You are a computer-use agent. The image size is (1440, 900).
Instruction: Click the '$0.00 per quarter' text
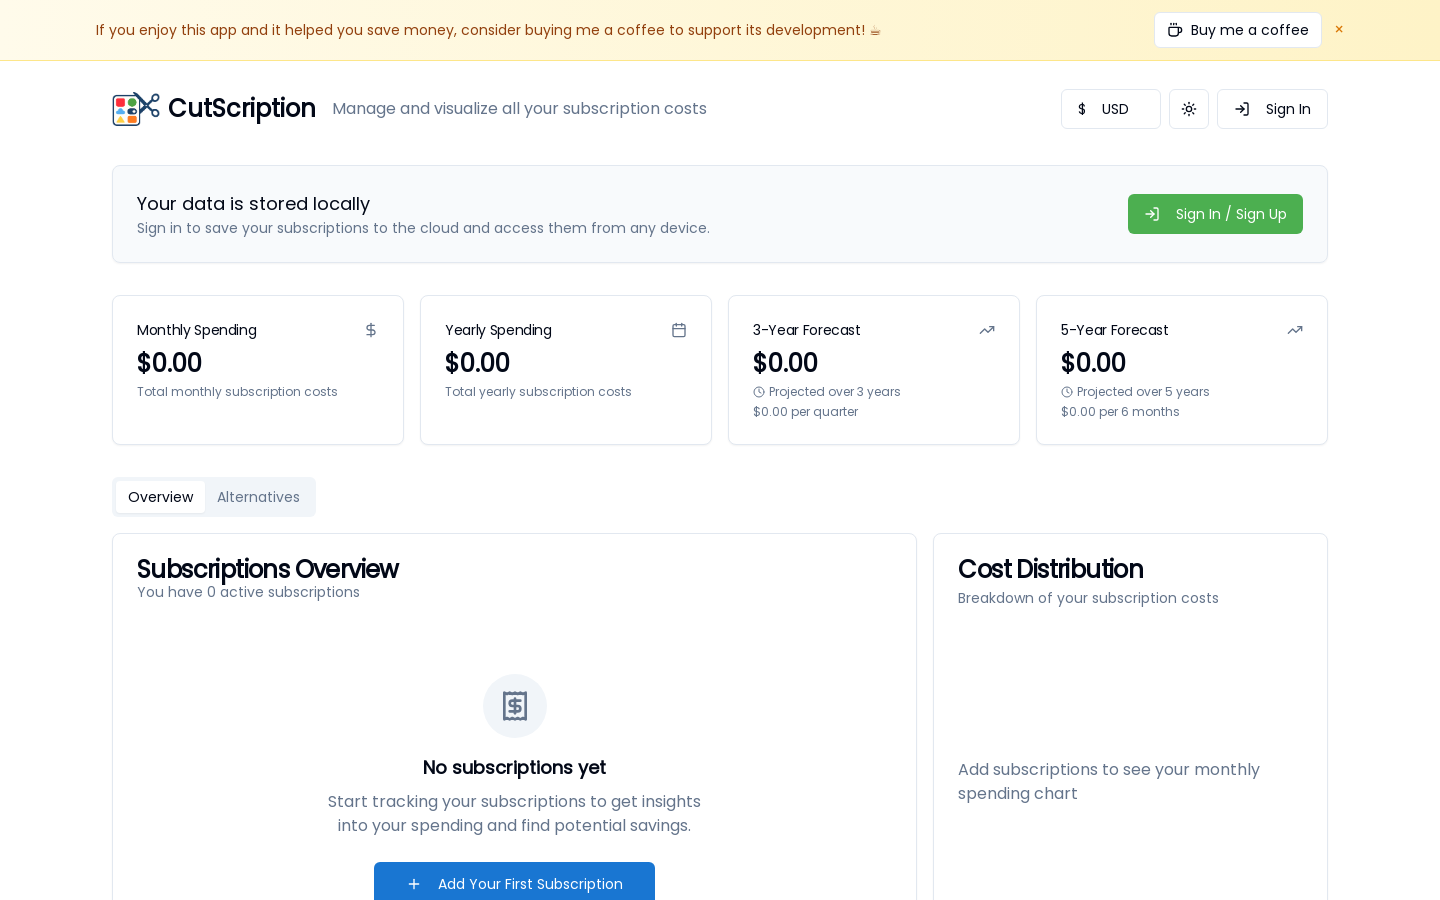(805, 412)
